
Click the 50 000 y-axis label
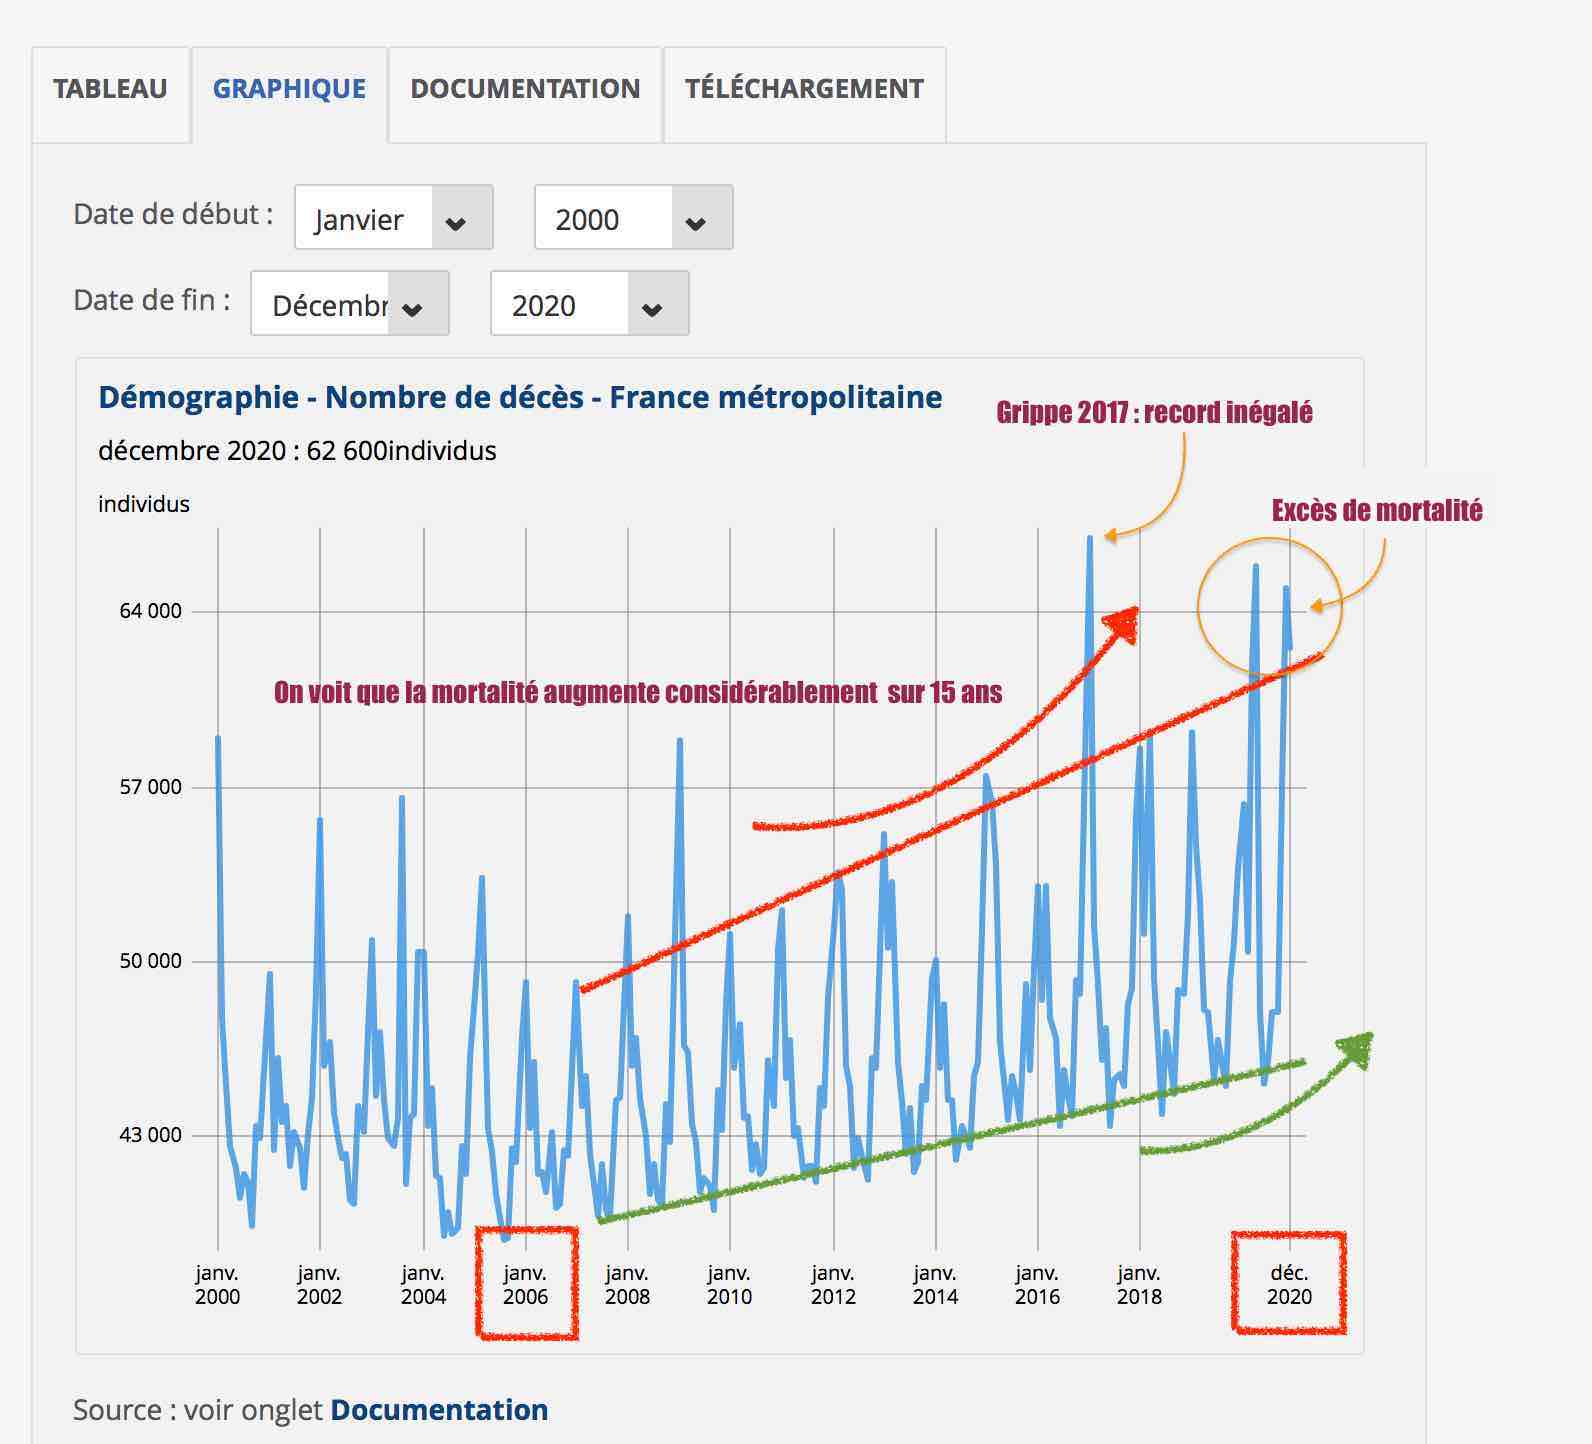pyautogui.click(x=151, y=961)
